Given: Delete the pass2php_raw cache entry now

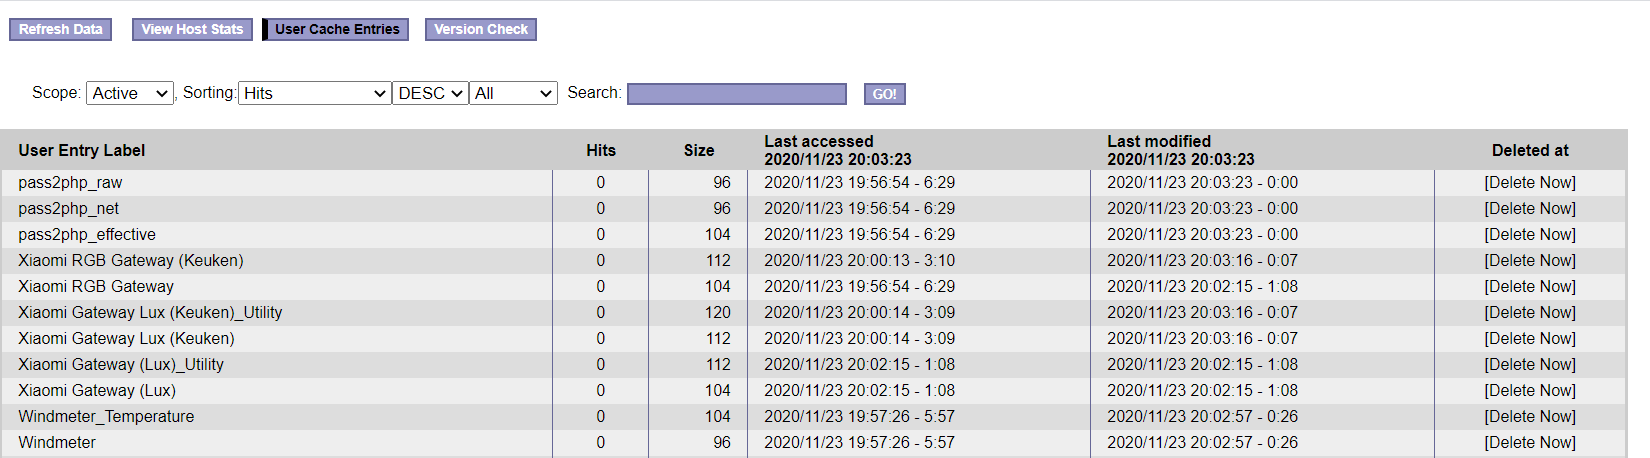Looking at the screenshot, I should [1529, 182].
